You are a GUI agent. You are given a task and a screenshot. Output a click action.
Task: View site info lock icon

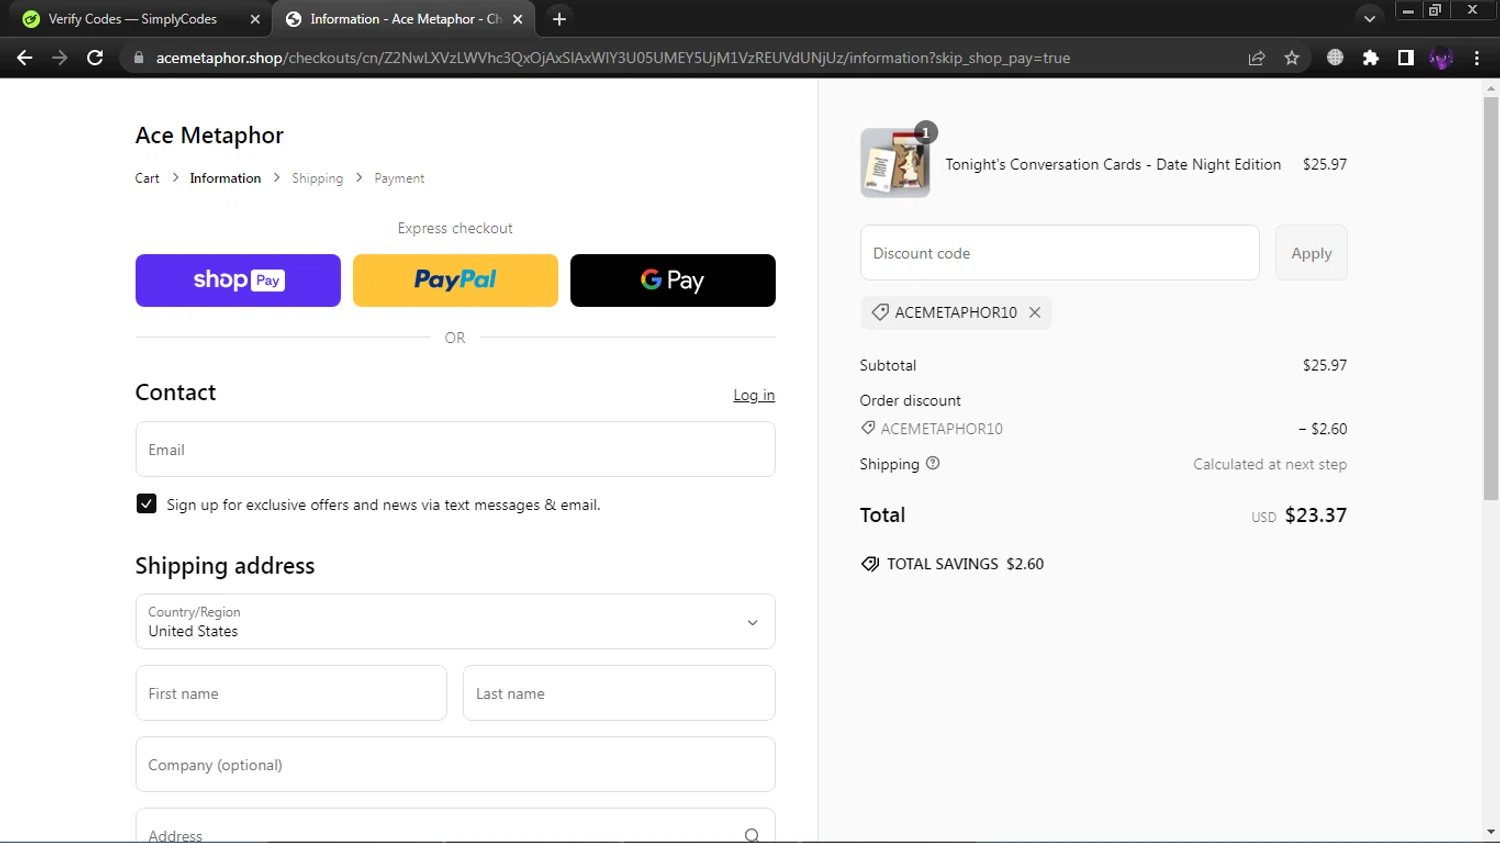tap(139, 58)
